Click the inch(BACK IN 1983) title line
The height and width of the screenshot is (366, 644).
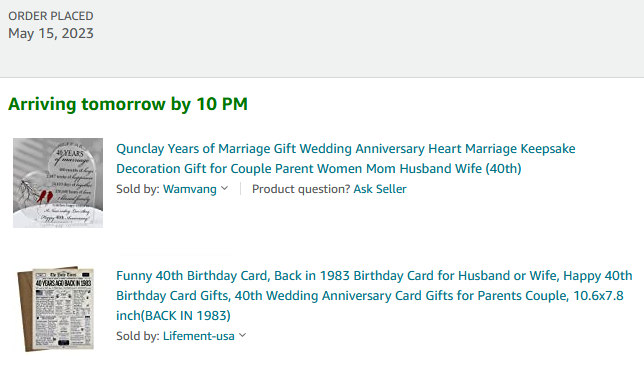pyautogui.click(x=173, y=315)
